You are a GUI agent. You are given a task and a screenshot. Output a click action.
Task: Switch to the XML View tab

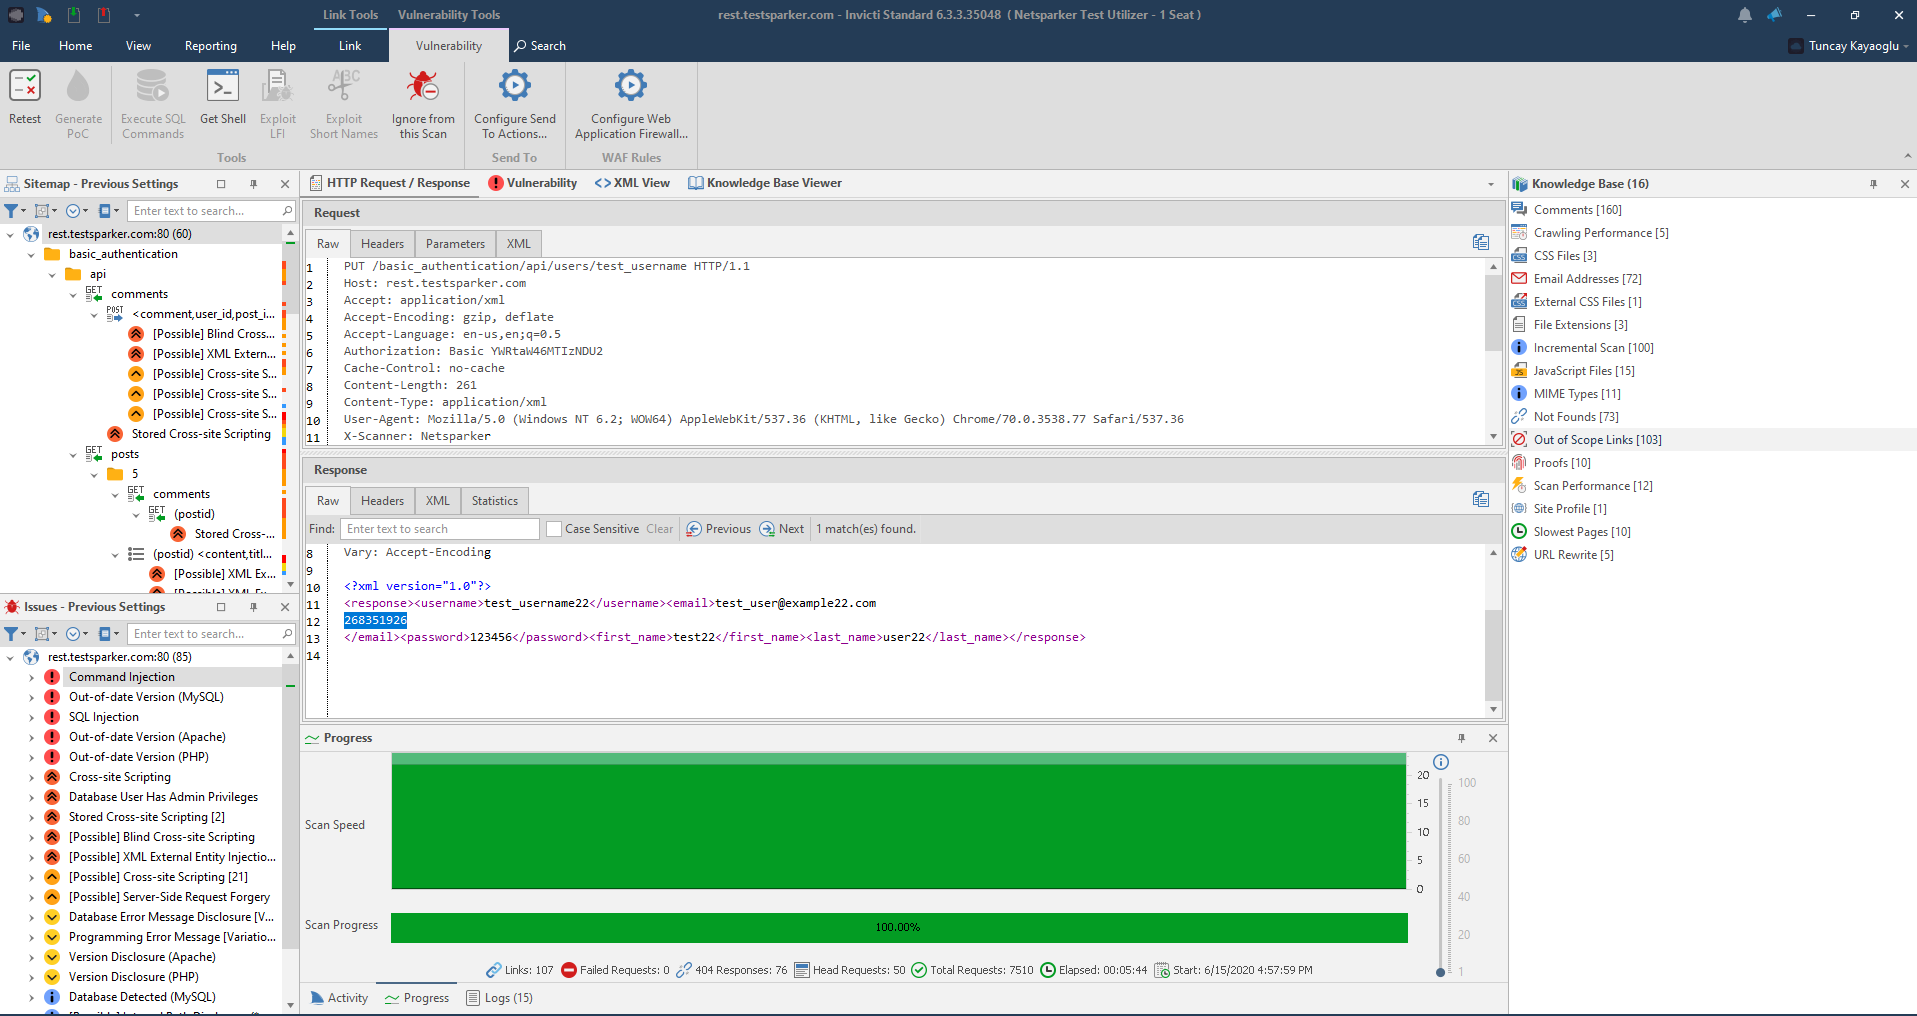tap(632, 183)
